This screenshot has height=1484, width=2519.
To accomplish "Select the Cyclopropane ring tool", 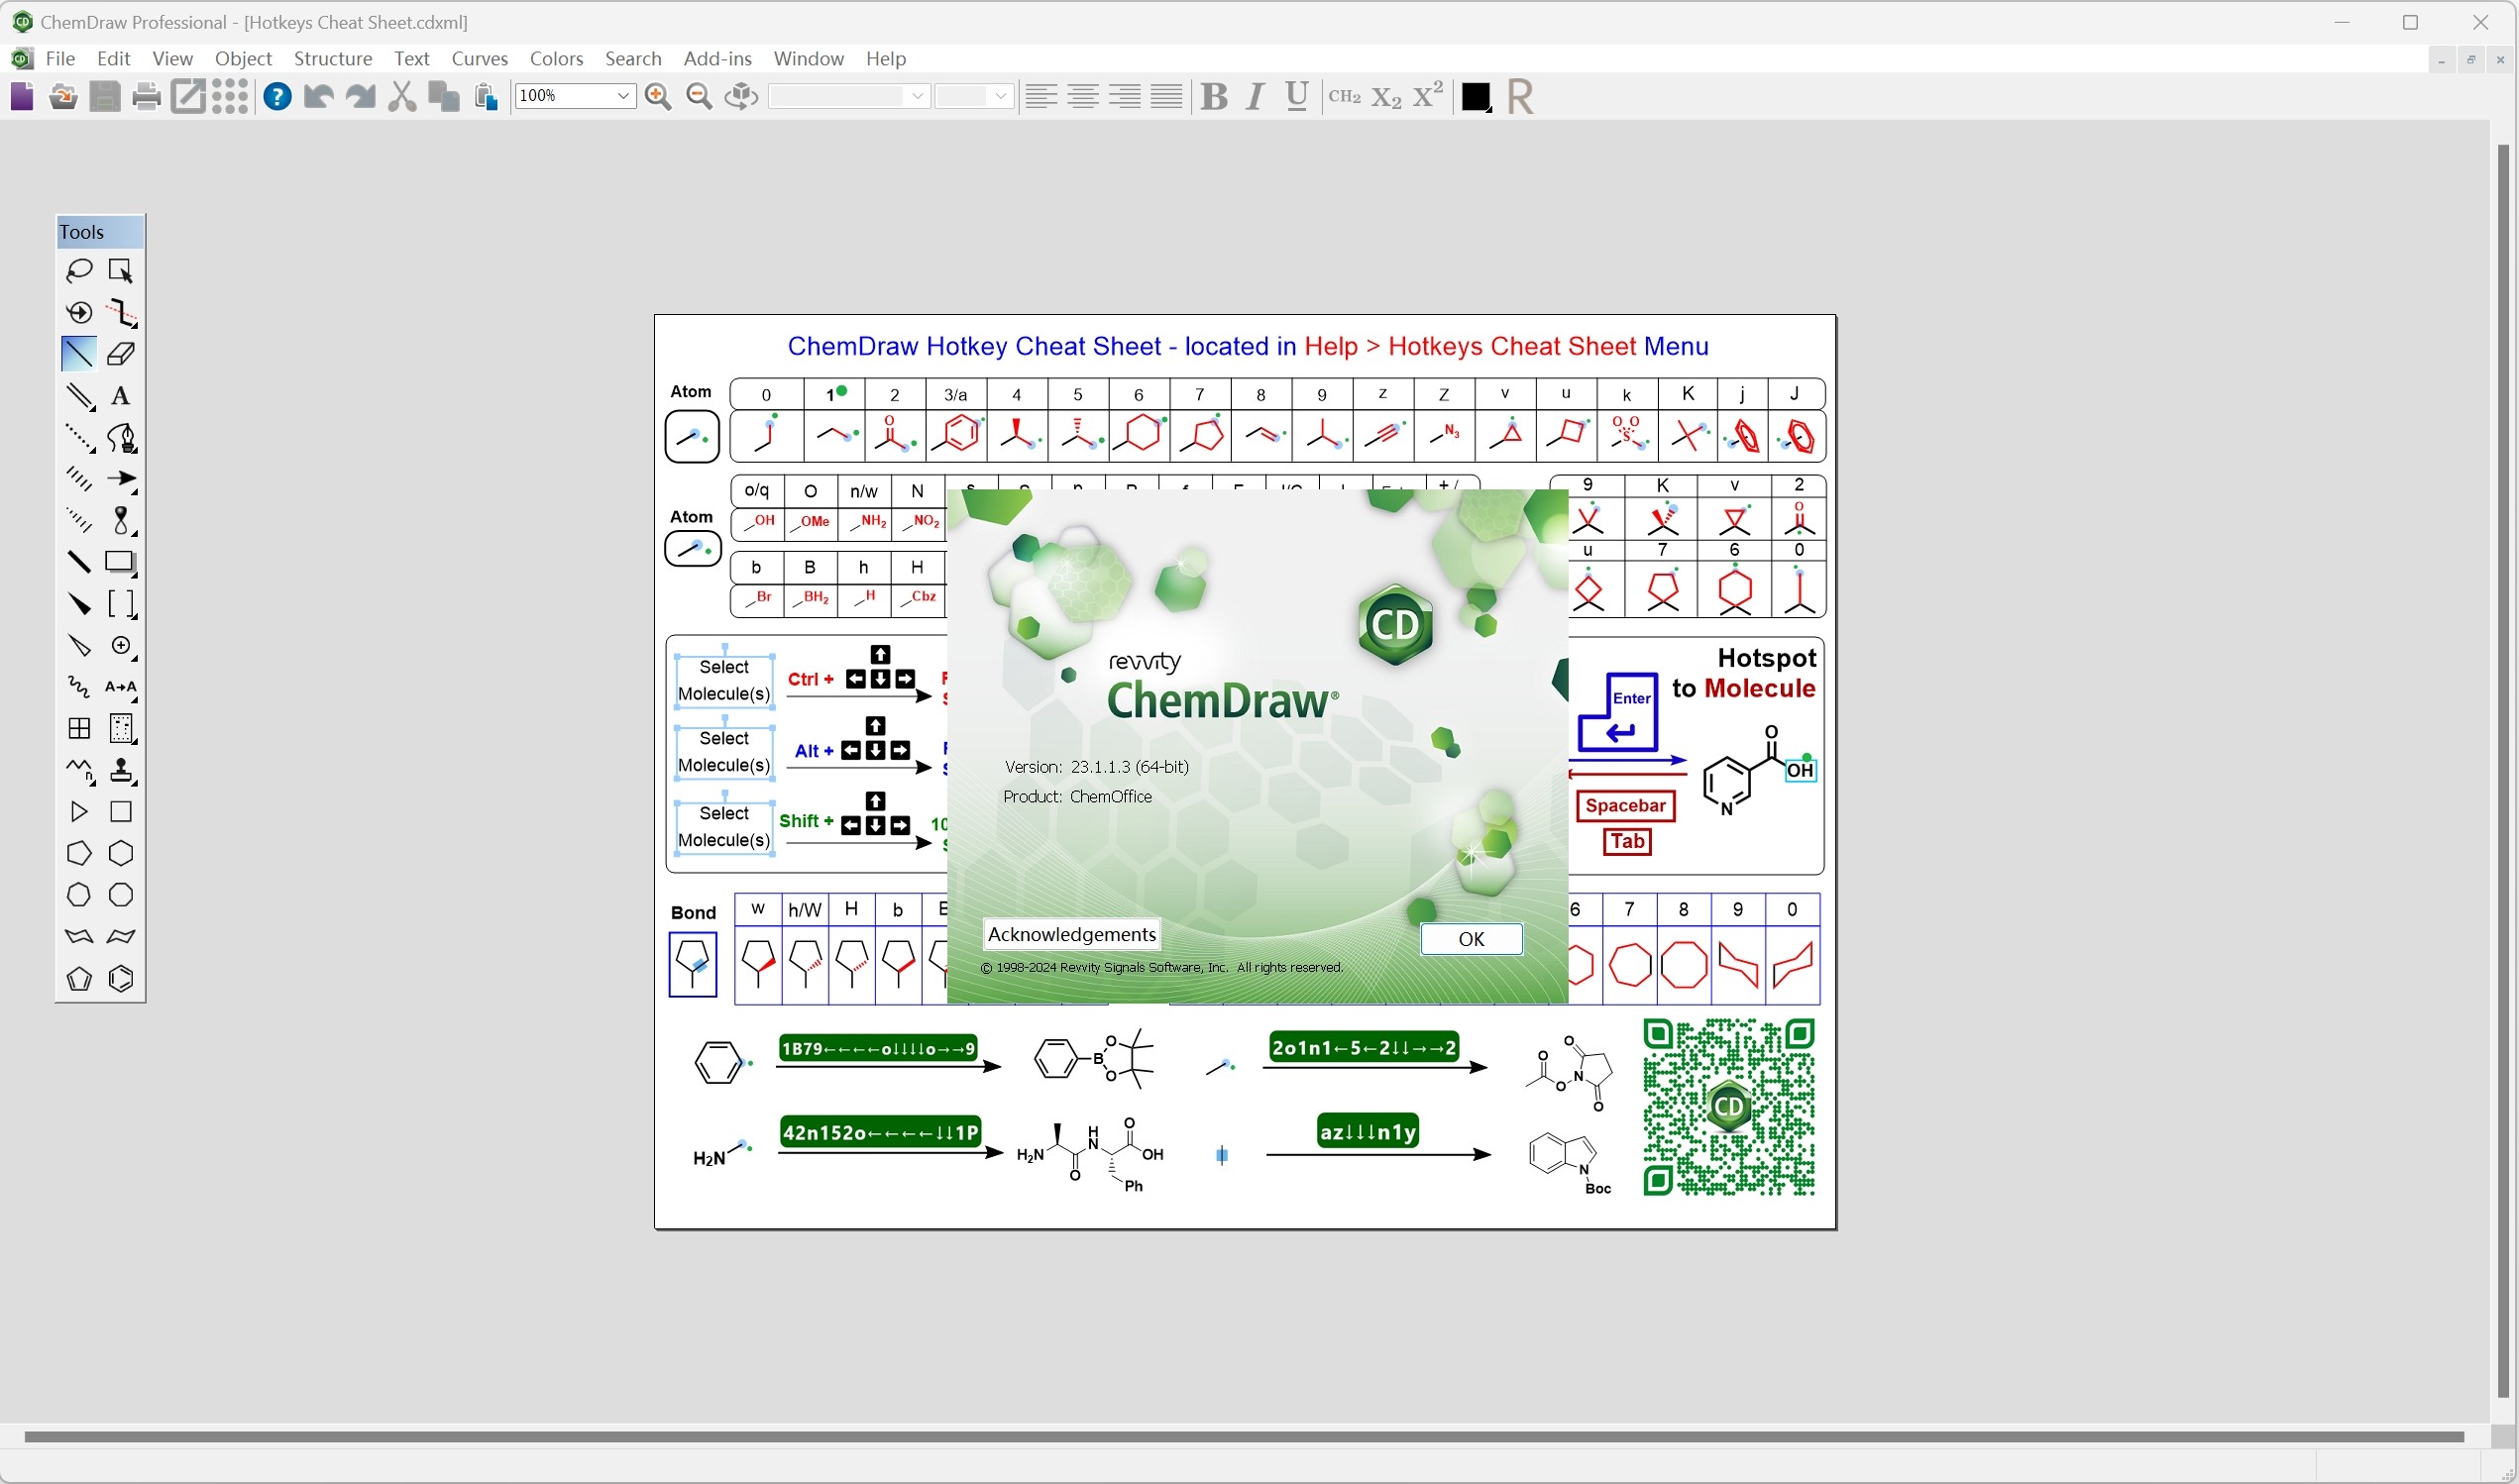I will tap(79, 812).
